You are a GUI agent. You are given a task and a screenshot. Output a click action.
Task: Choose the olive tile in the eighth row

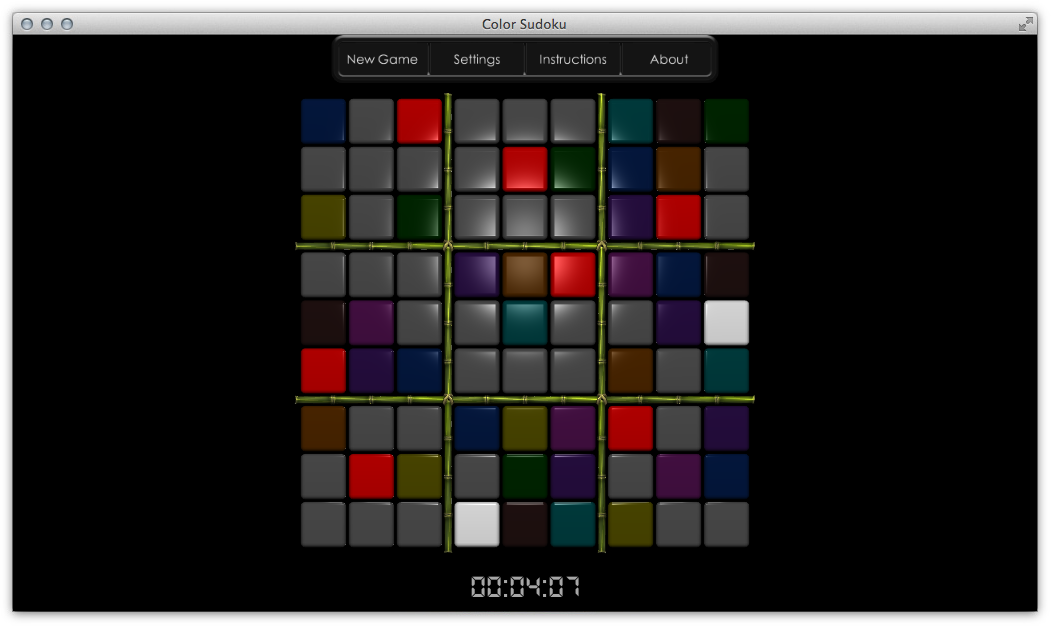click(x=419, y=476)
